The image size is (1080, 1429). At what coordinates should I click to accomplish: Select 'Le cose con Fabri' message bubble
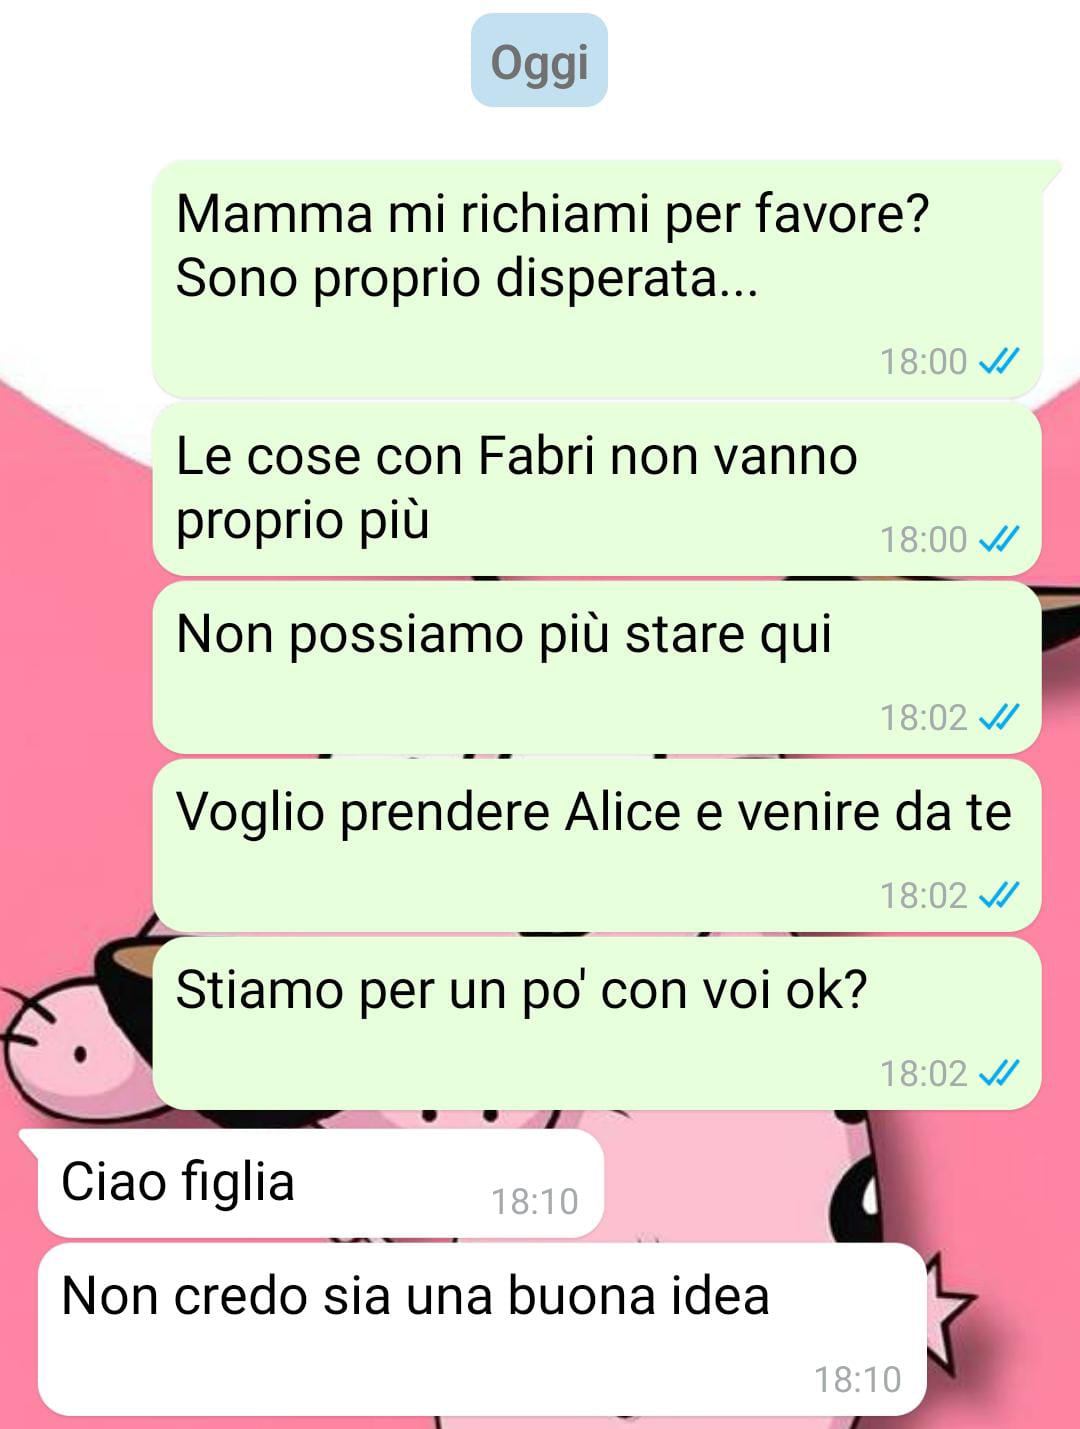coord(597,489)
